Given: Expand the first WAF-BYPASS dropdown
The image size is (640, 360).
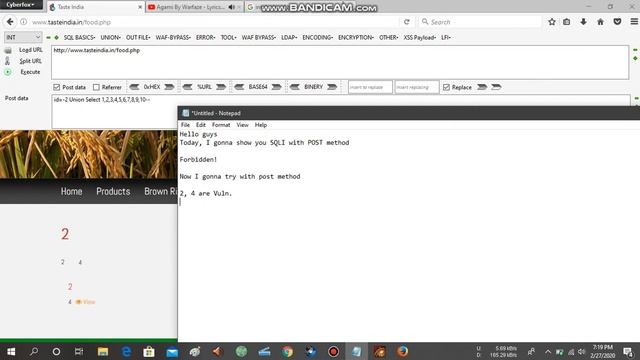Looking at the screenshot, I should (x=173, y=37).
